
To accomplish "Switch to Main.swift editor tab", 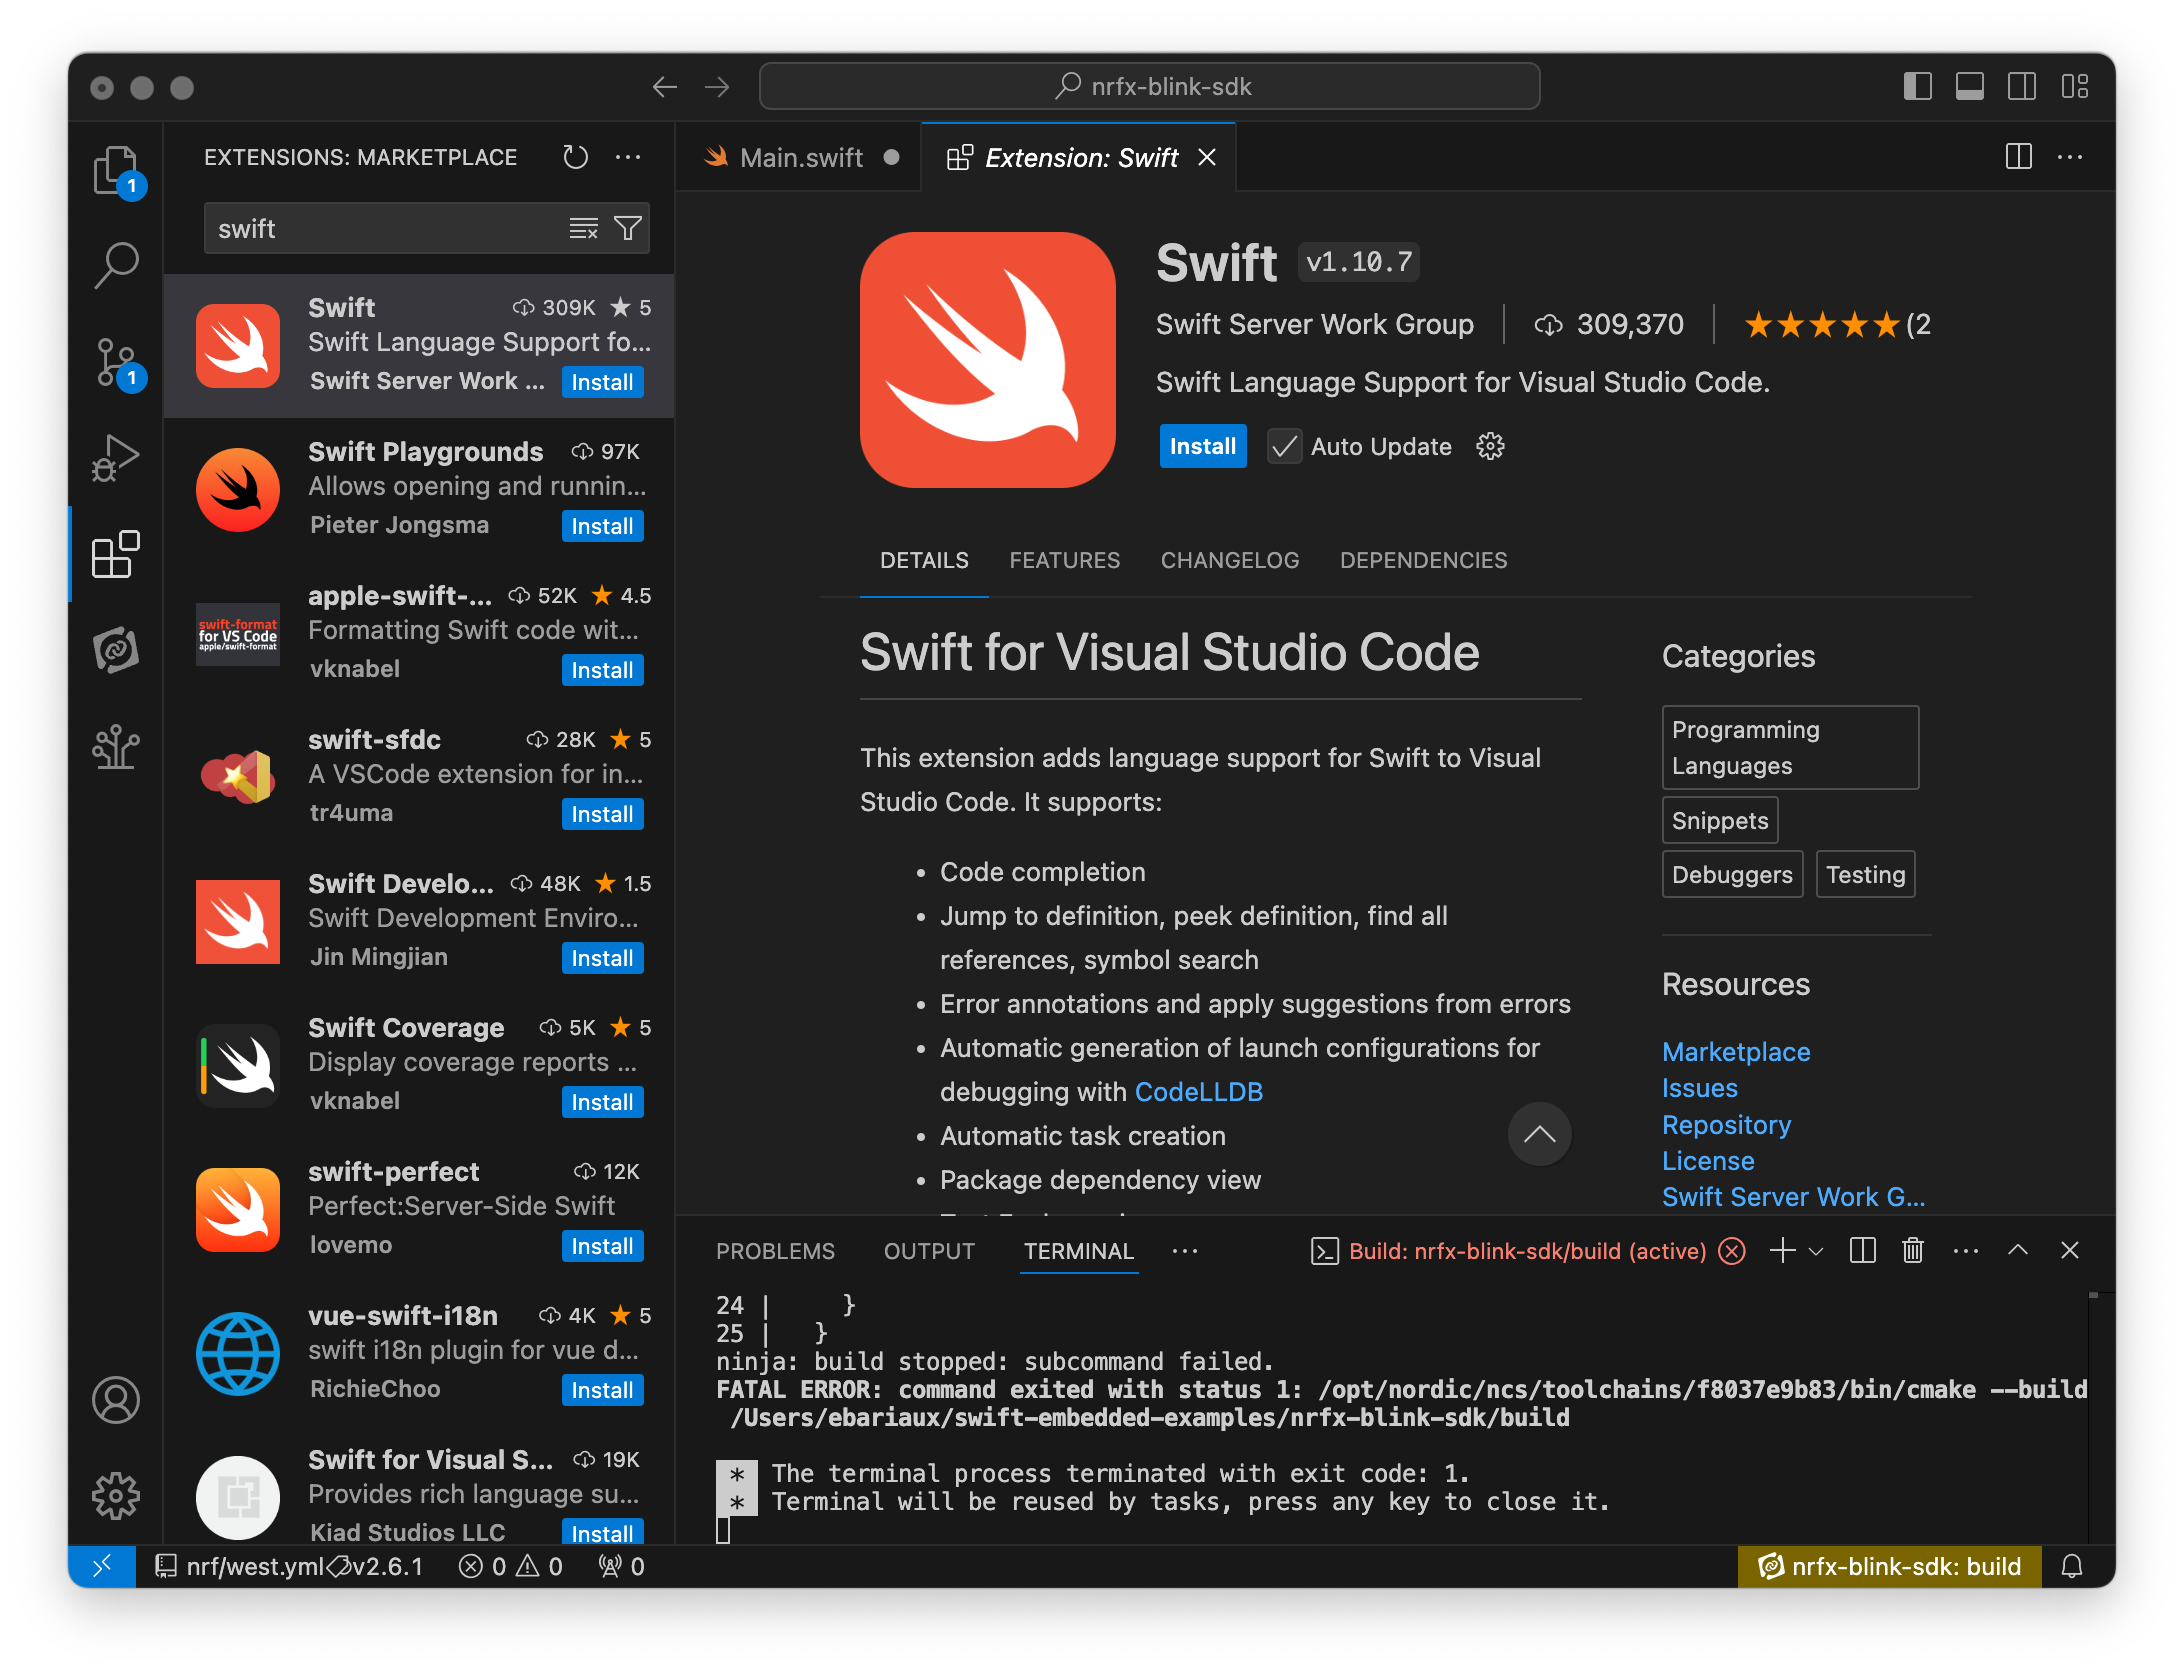I will [x=798, y=157].
